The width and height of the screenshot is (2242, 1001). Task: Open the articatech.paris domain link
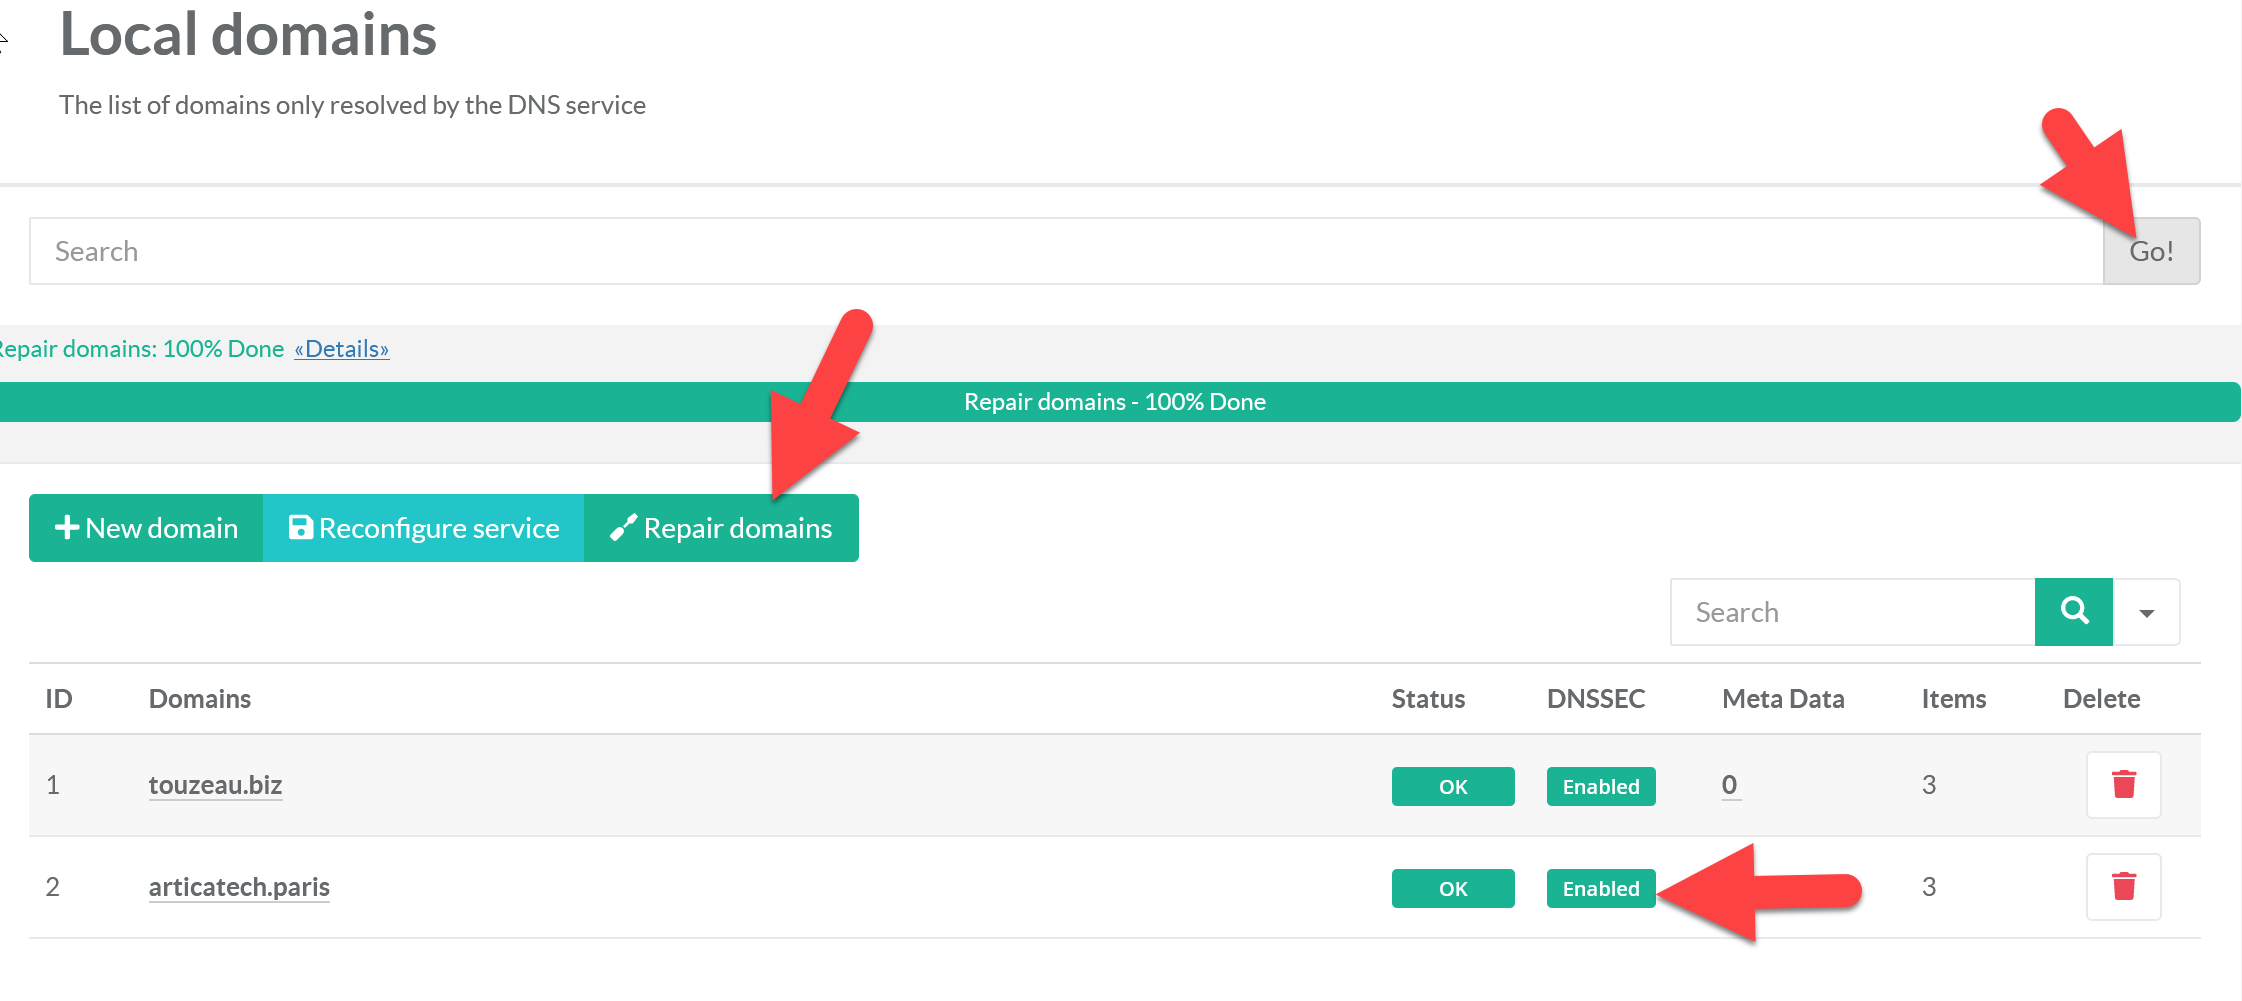(x=239, y=887)
